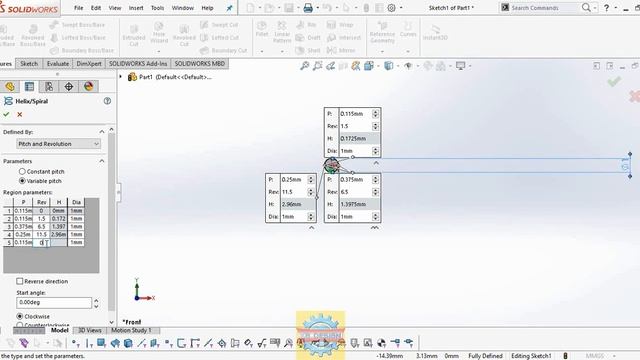Click the Print icon in the top toolbar
The image size is (640, 360).
[308, 8]
